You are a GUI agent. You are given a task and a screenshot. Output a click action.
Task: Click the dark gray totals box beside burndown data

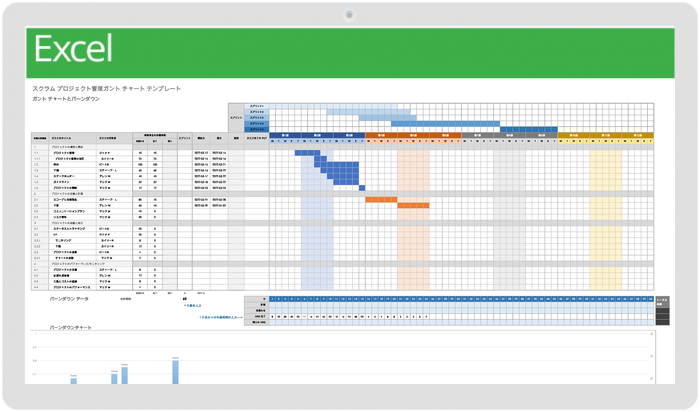(x=662, y=311)
